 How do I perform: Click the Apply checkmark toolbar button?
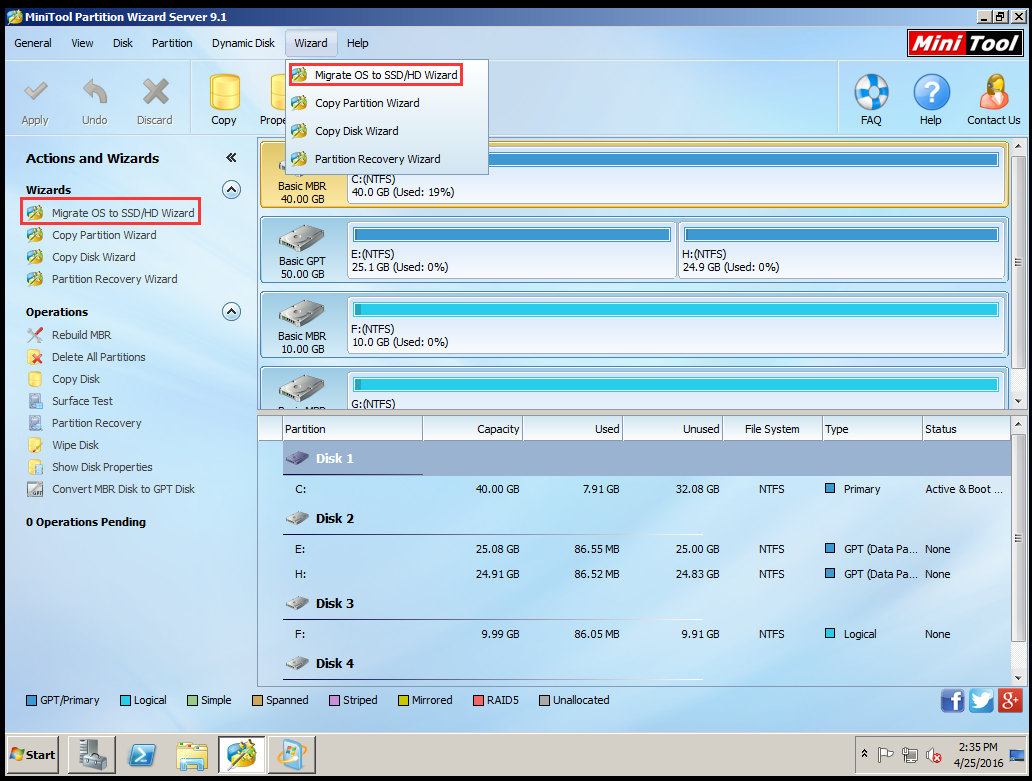[35, 101]
